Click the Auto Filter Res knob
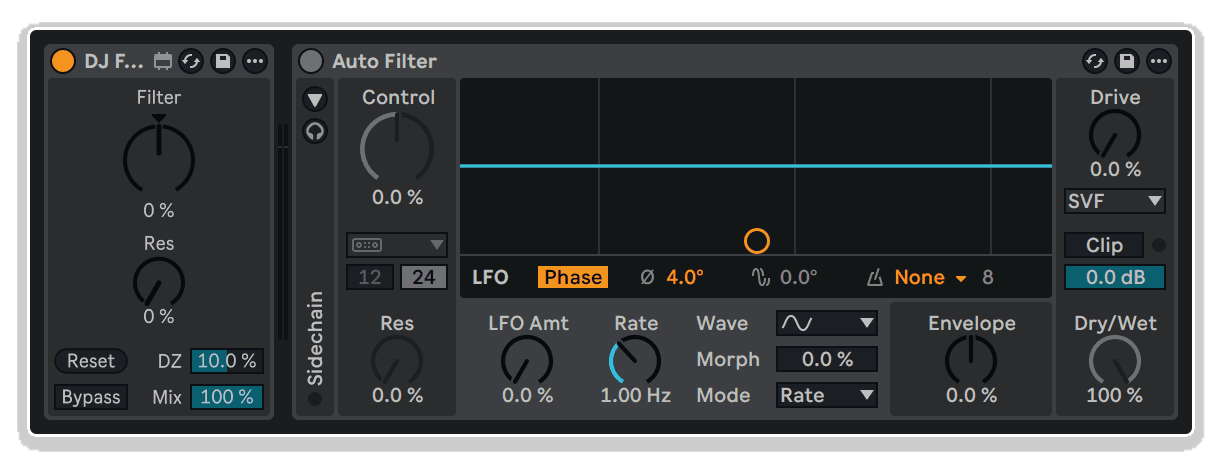The height and width of the screenshot is (464, 1222). click(397, 360)
